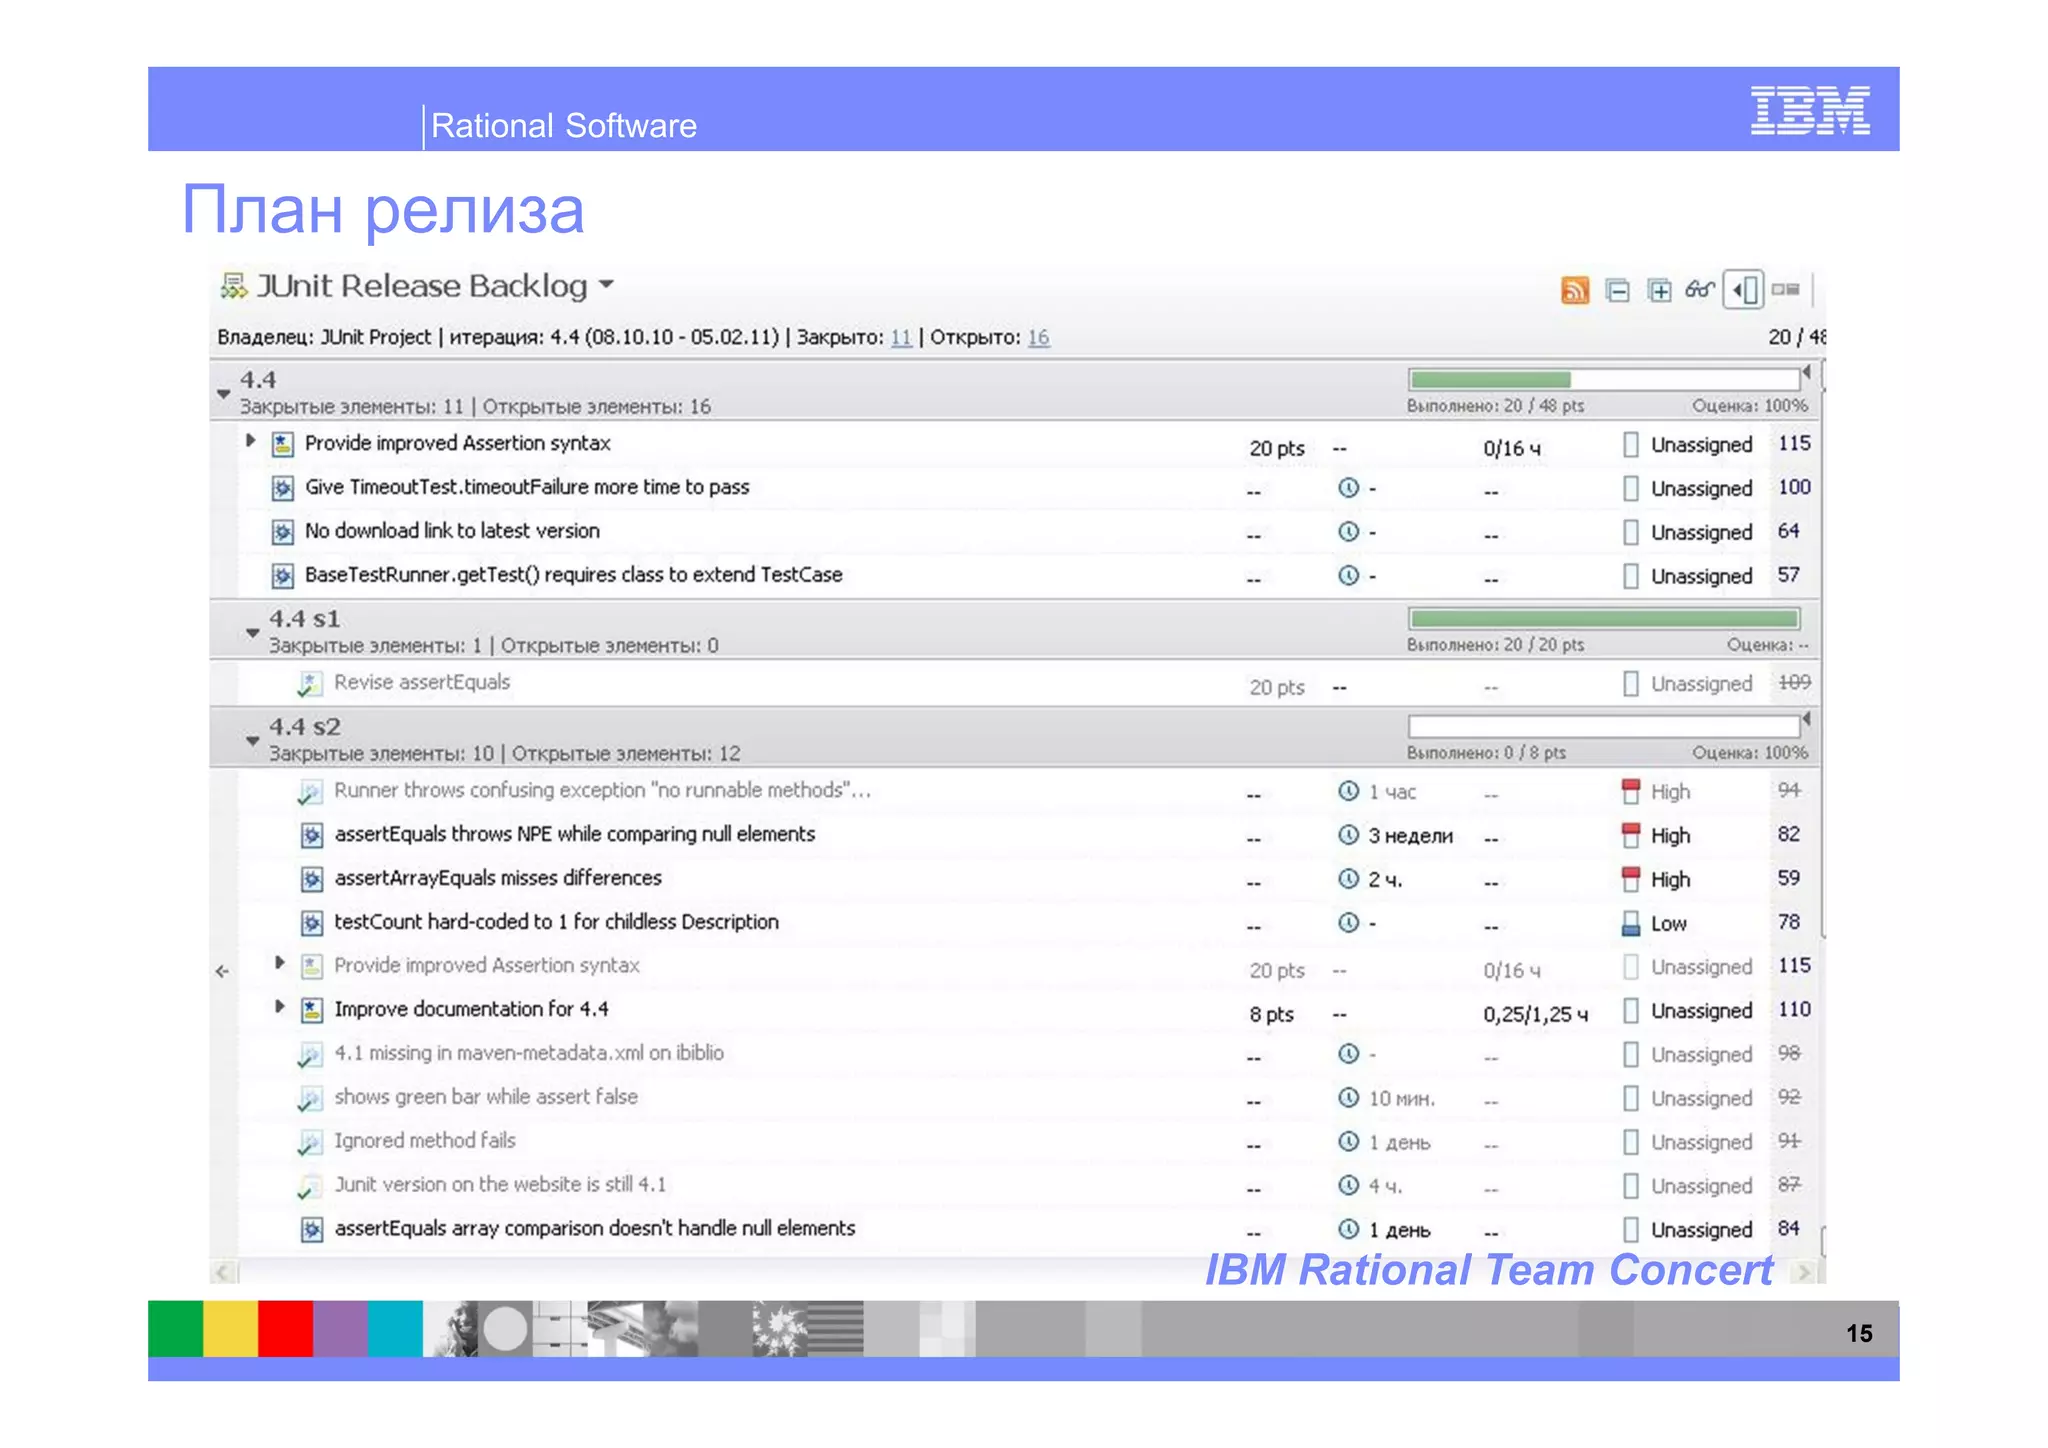
Task: Click story icon of Revise assertEquals
Action: (x=310, y=685)
